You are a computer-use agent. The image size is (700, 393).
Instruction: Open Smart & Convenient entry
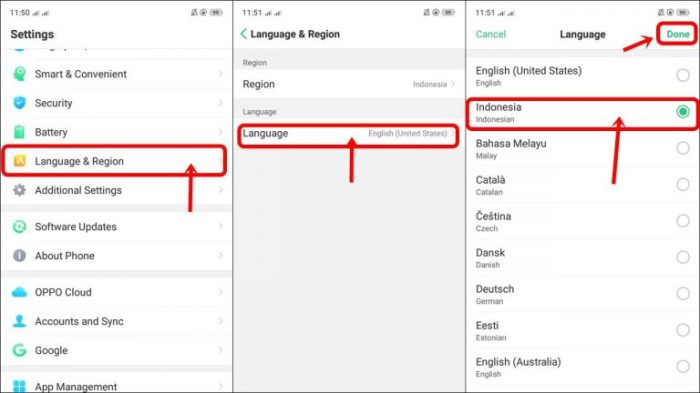click(x=116, y=74)
